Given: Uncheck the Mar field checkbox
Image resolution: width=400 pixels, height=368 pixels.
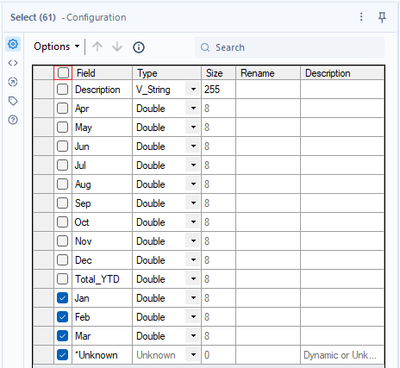Looking at the screenshot, I should tap(62, 336).
